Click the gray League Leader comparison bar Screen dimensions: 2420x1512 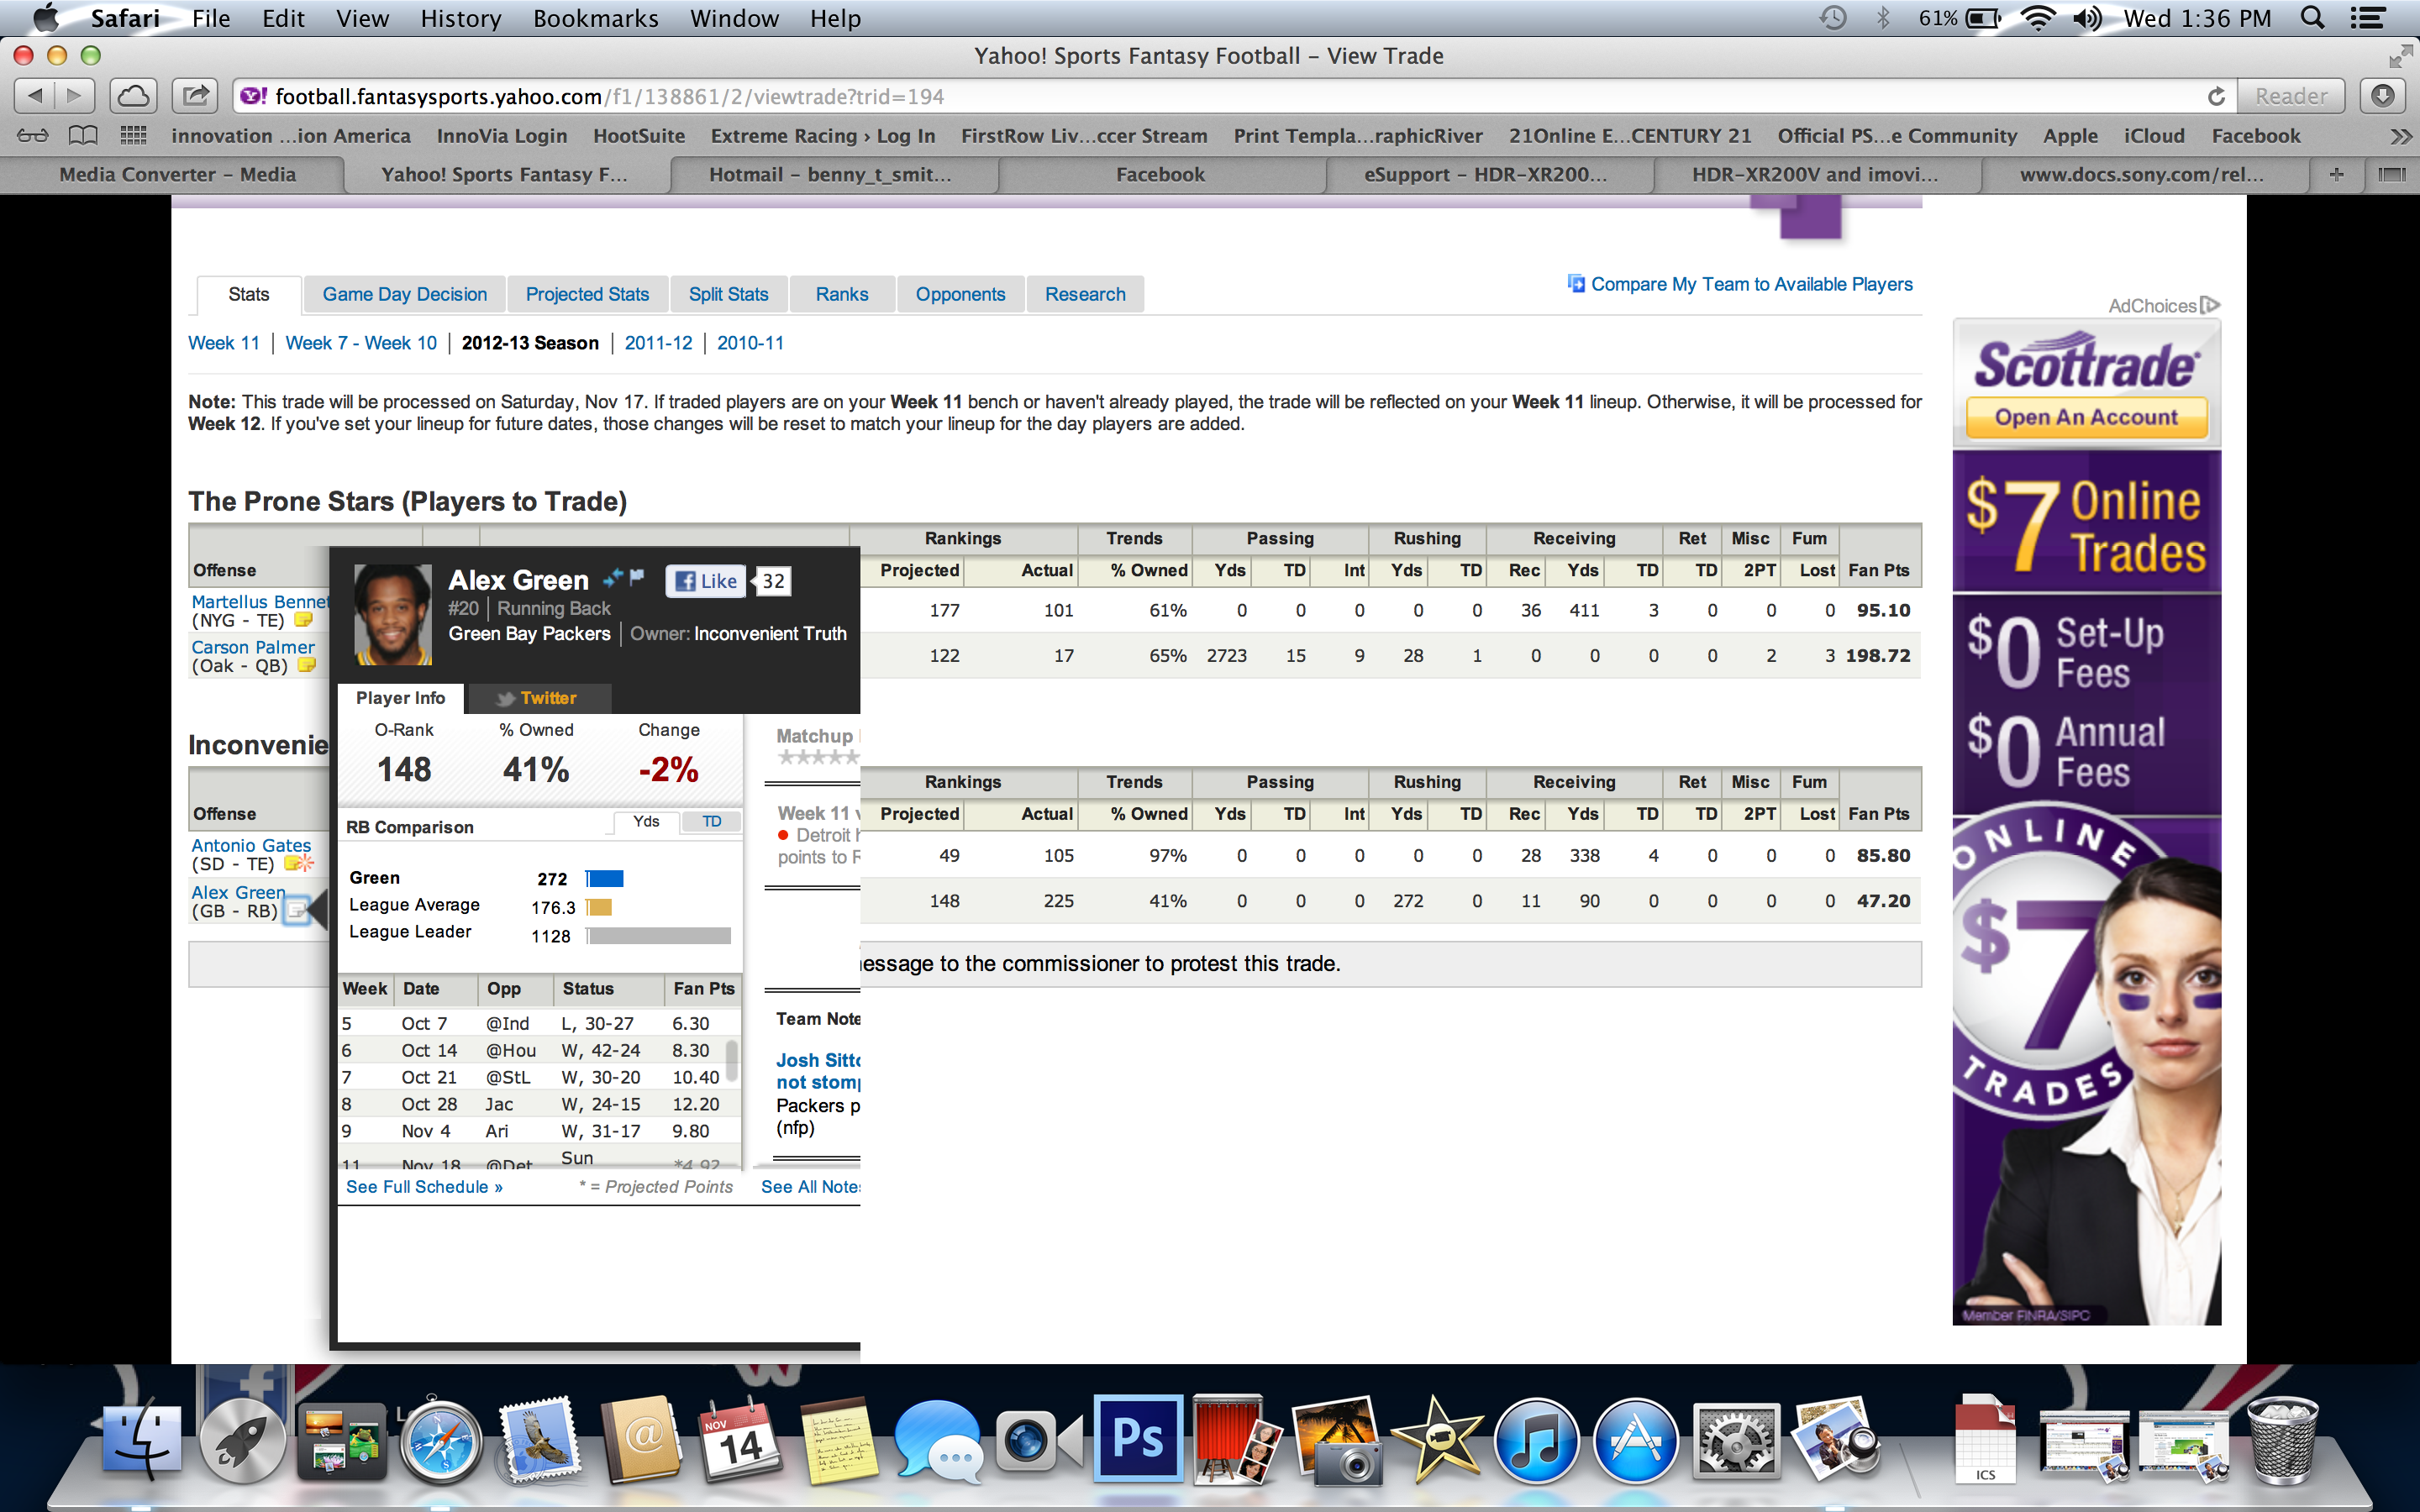[x=659, y=936]
